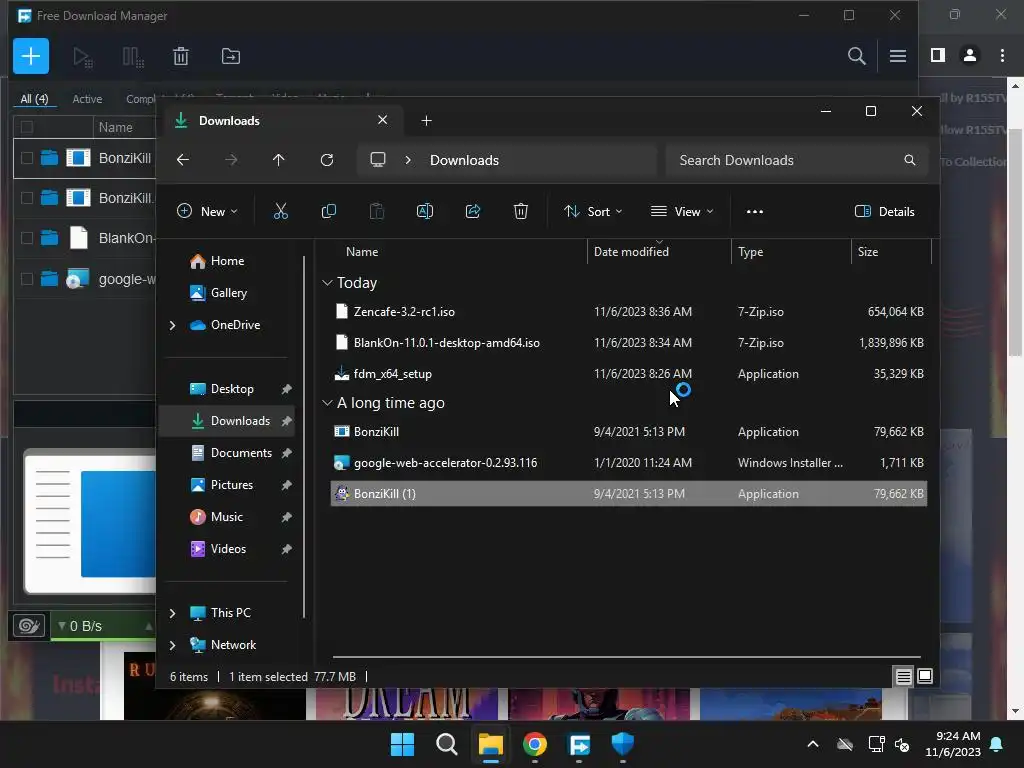Open Google Chrome from the taskbar
The image size is (1024, 768).
tap(535, 744)
